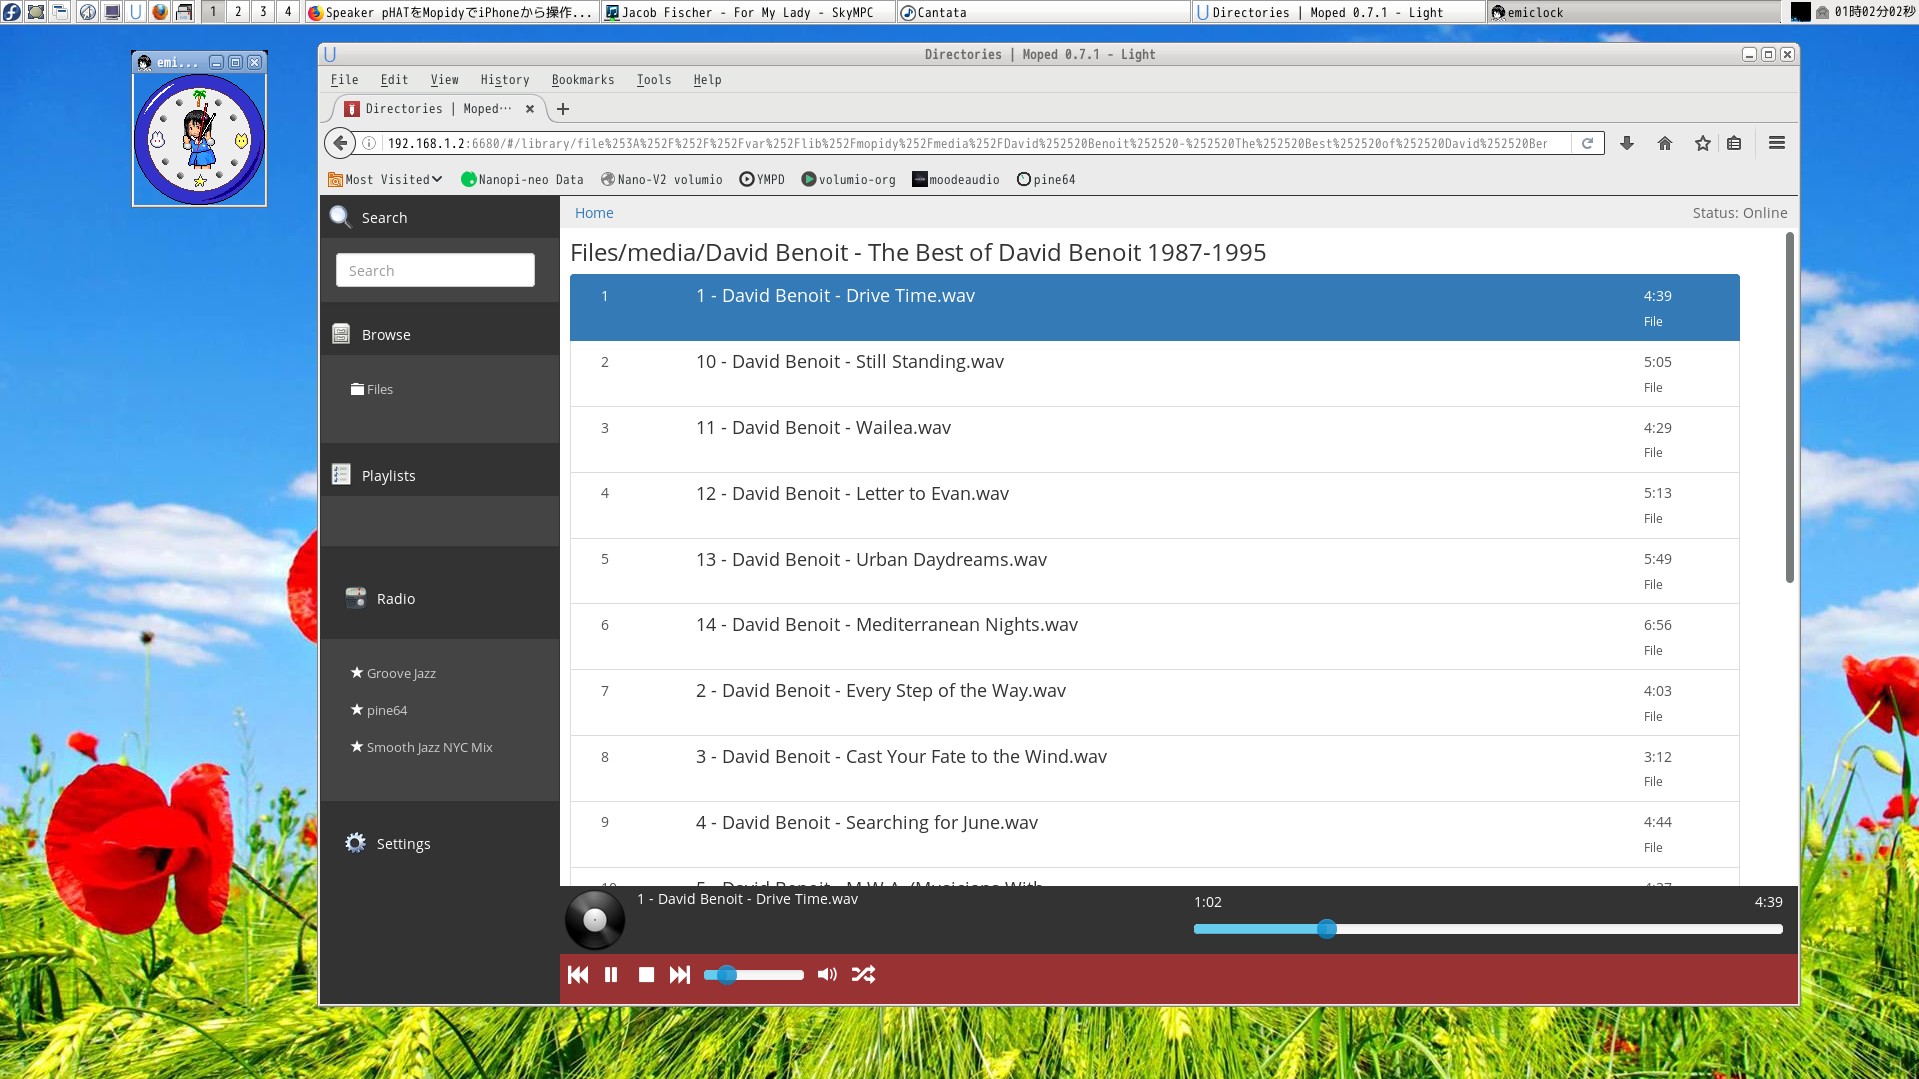This screenshot has width=1919, height=1079.
Task: Open Settings in the sidebar
Action: click(402, 844)
